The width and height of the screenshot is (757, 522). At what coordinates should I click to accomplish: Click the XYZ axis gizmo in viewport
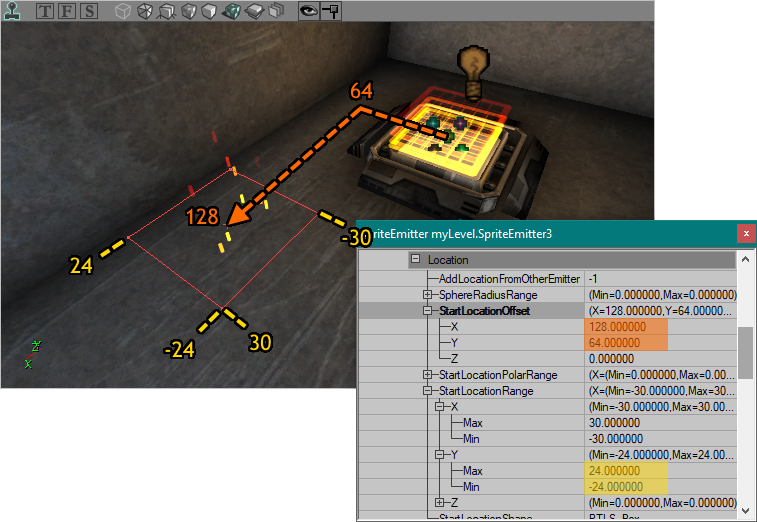click(x=32, y=354)
